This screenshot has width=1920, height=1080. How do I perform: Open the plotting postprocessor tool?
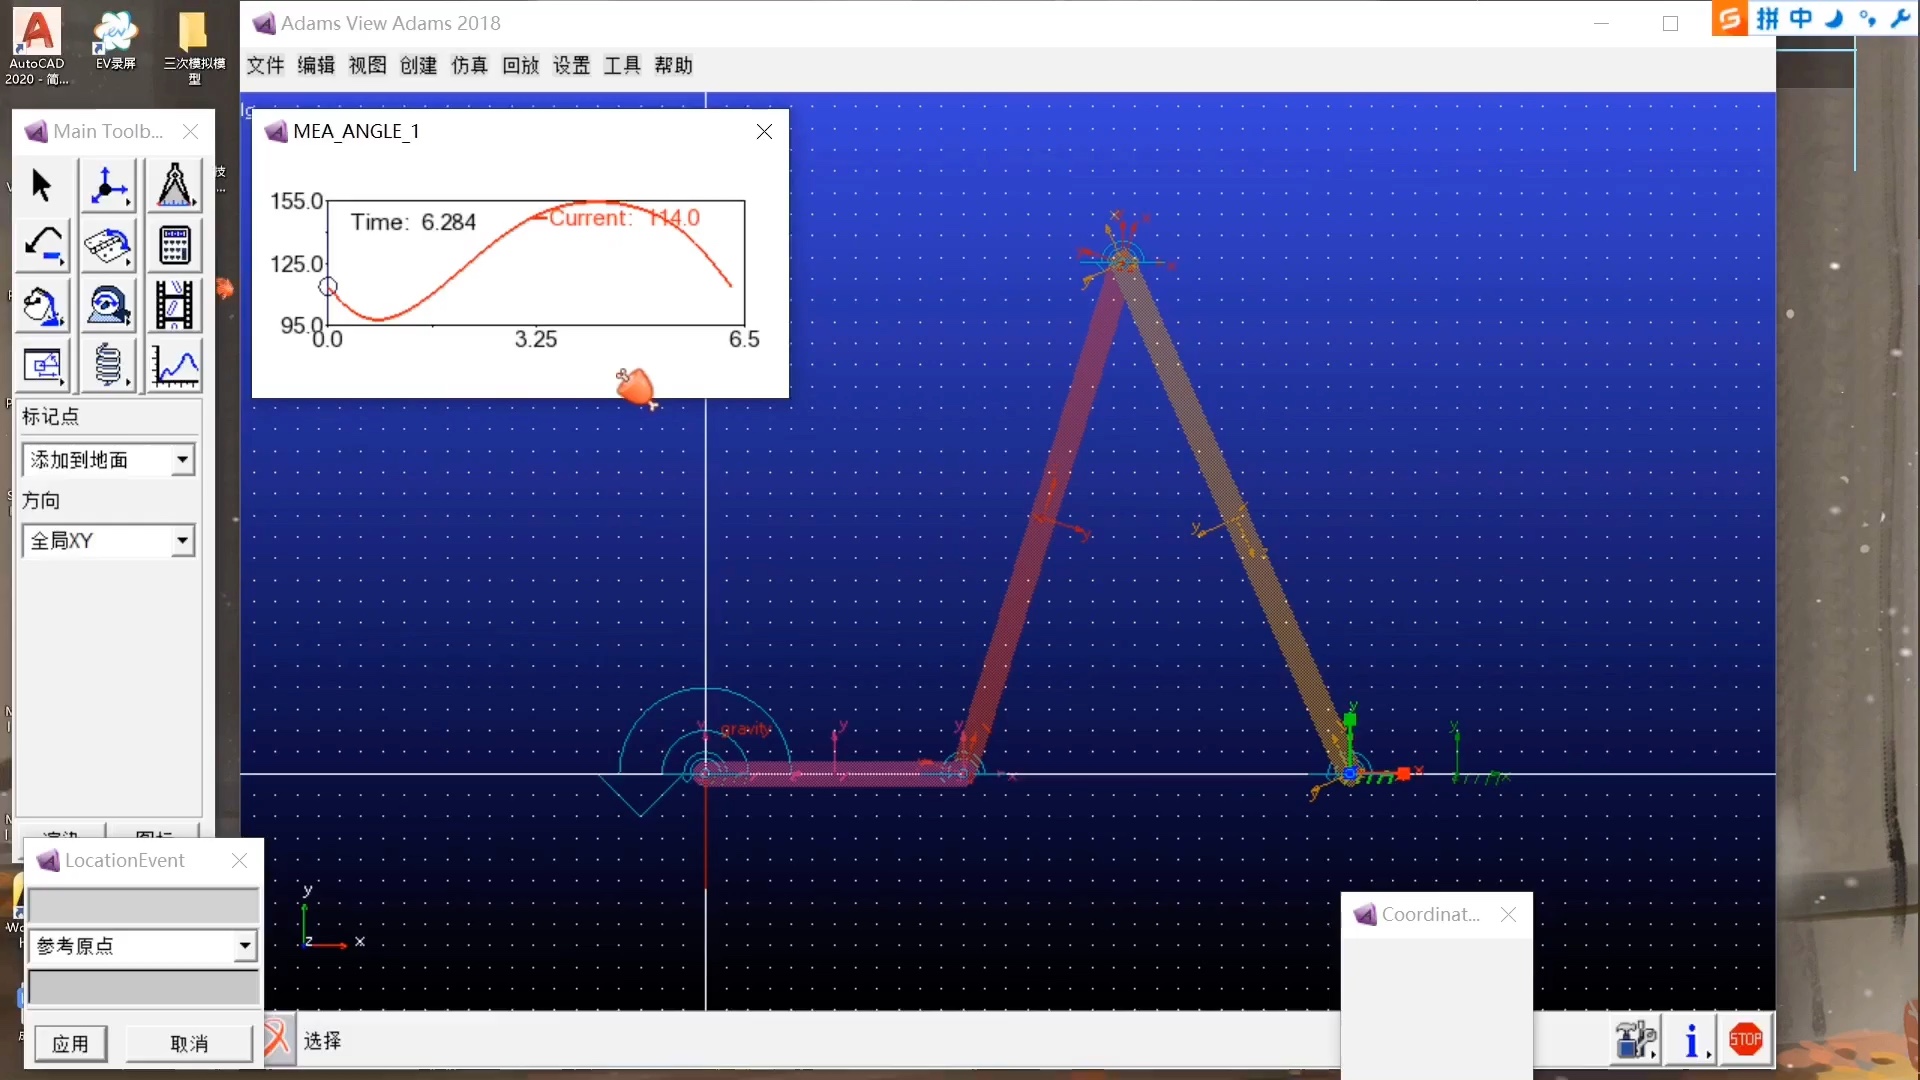[x=175, y=367]
